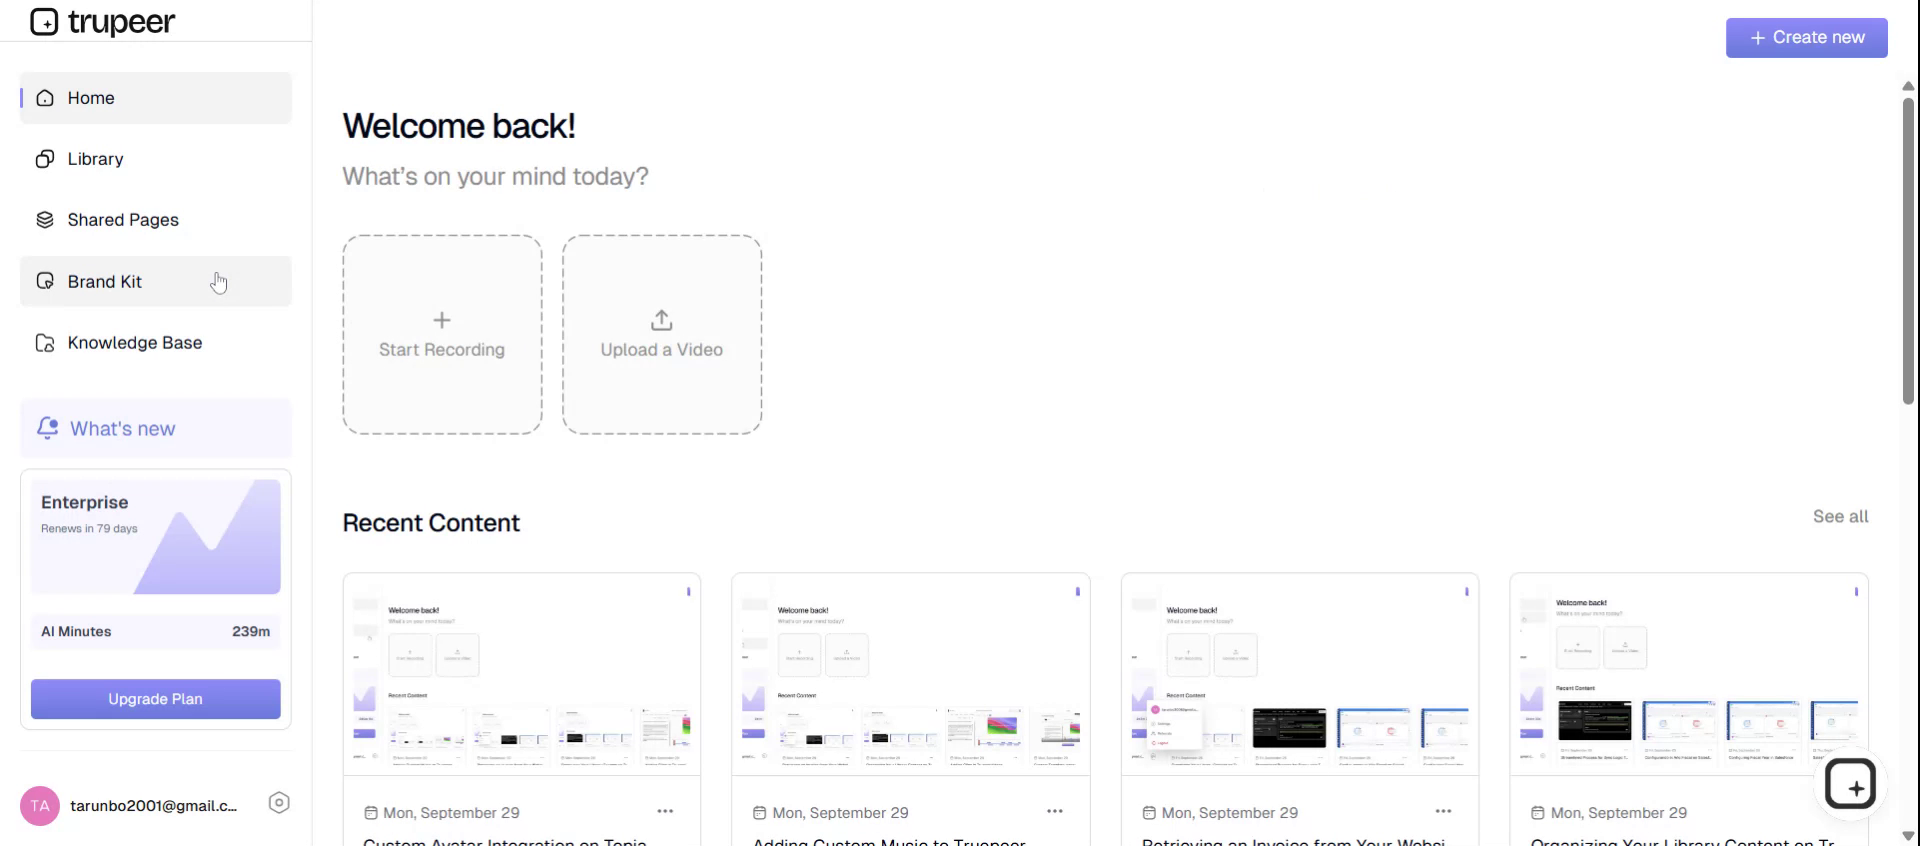Click the Knowledge Base folder icon
The image size is (1920, 846).
(45, 343)
